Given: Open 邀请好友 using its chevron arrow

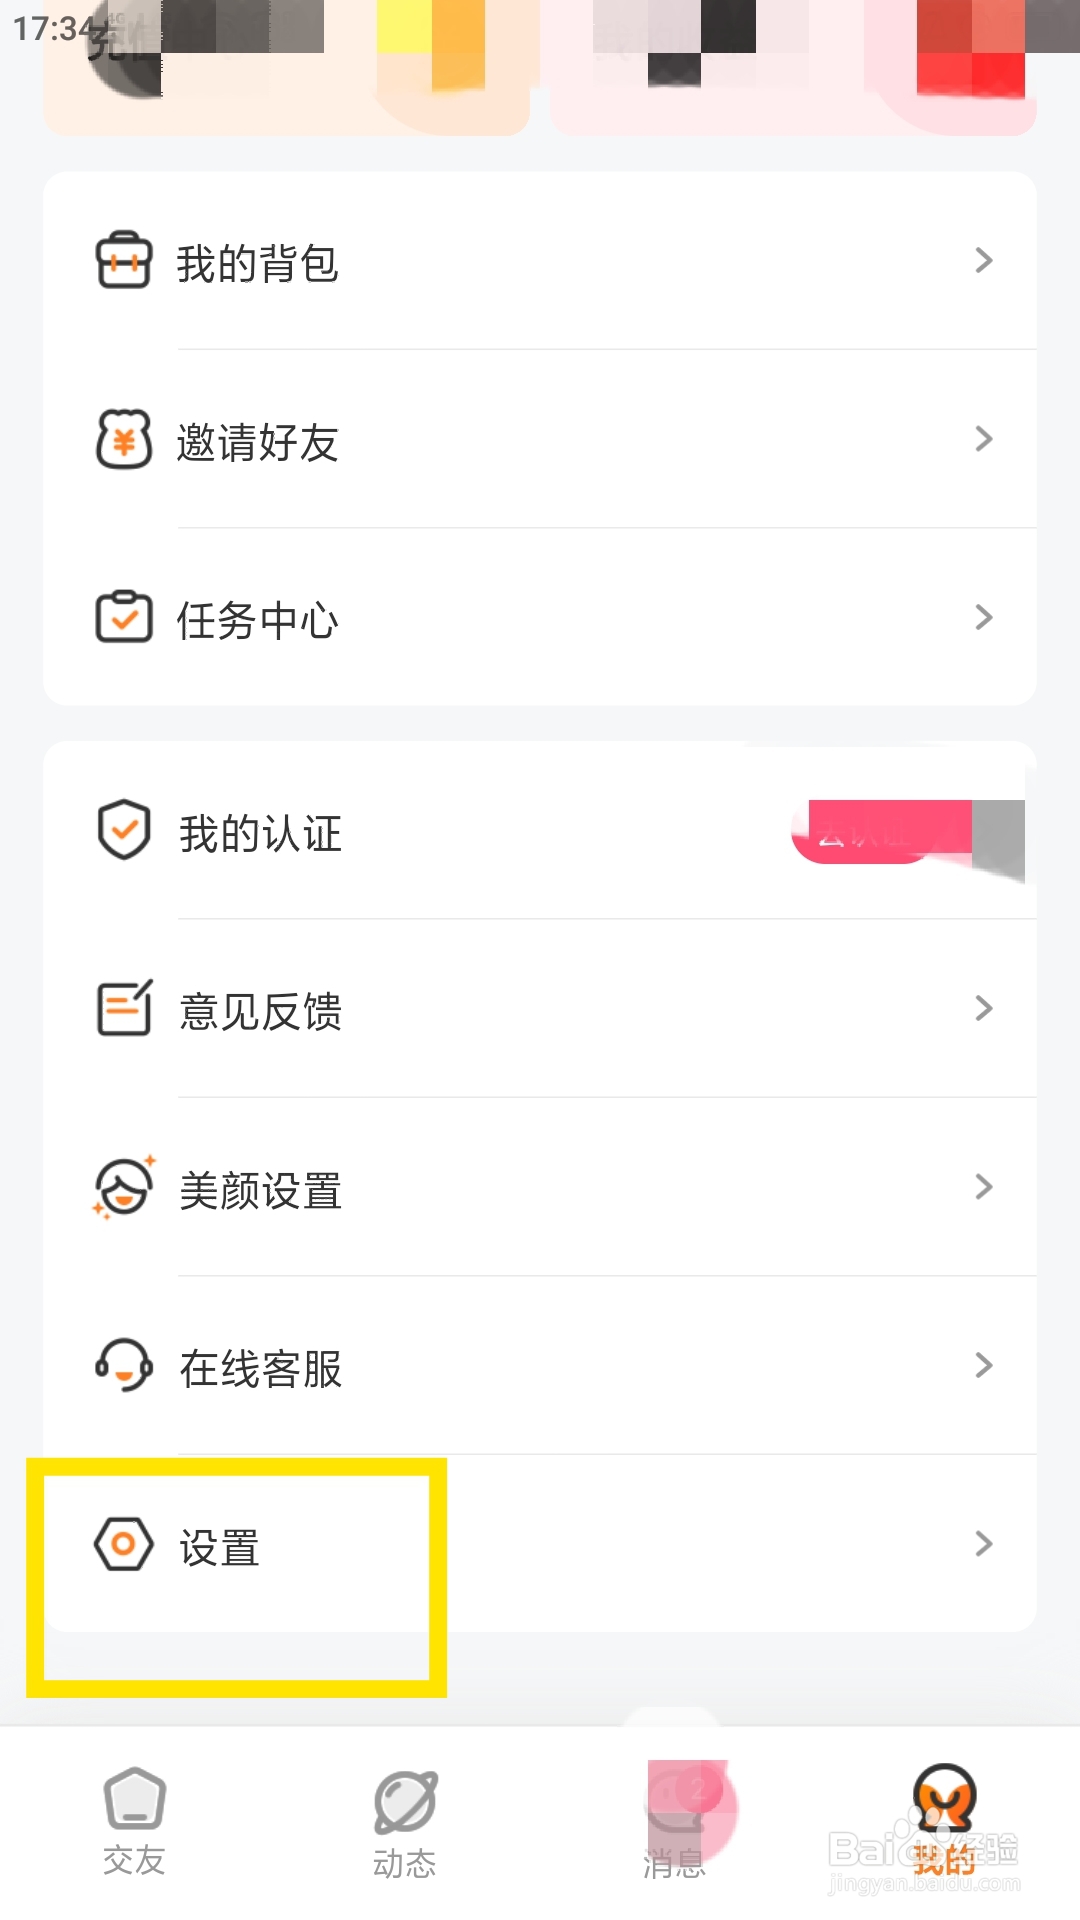Looking at the screenshot, I should click(x=984, y=439).
